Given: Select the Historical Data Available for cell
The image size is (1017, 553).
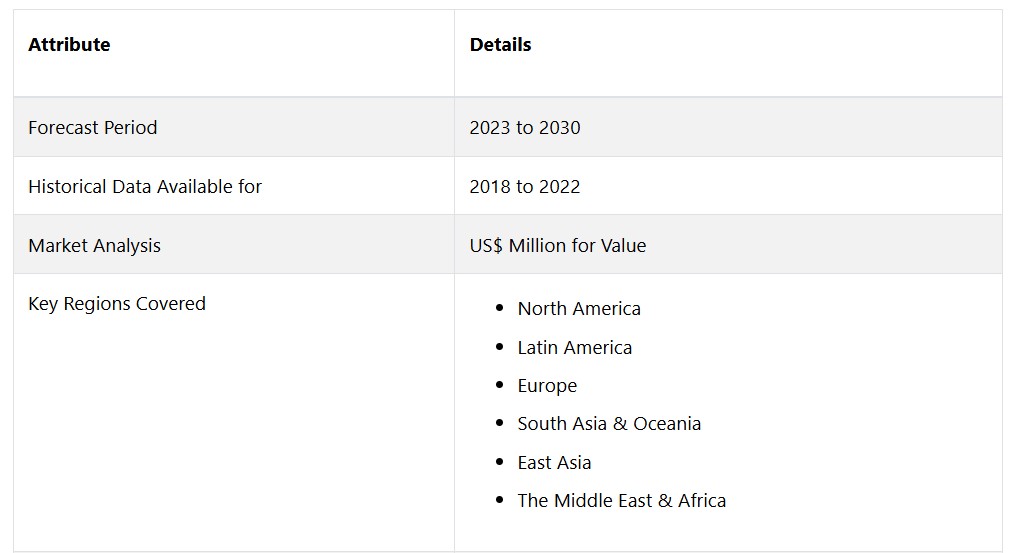Looking at the screenshot, I should tap(145, 187).
